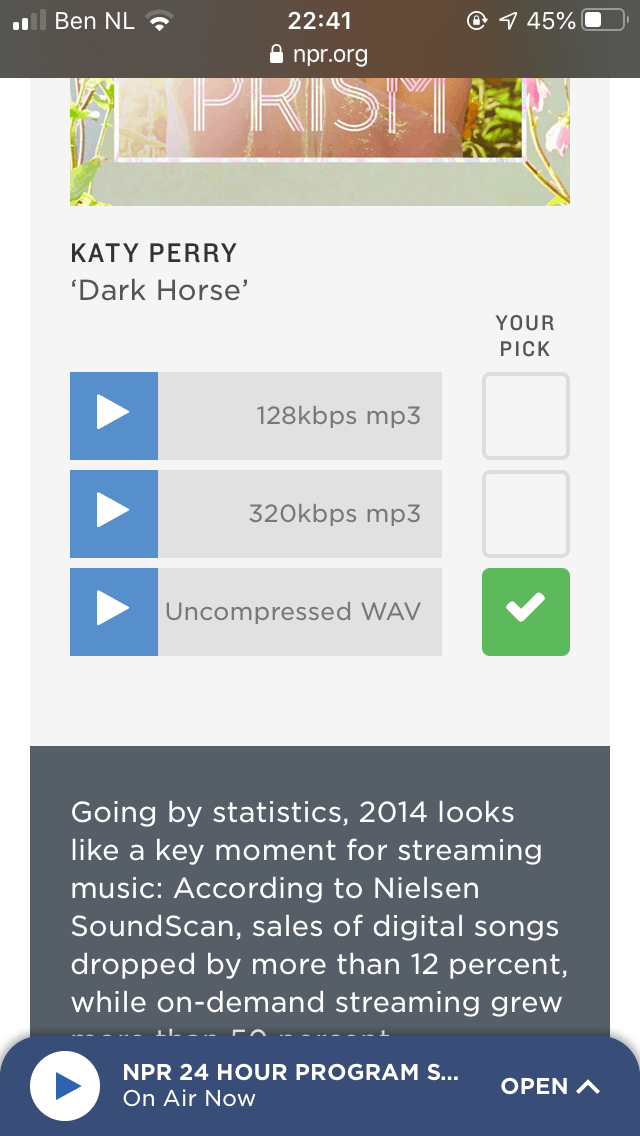640x1136 pixels.
Task: Play the 320kbps mp3 sample
Action: point(114,514)
